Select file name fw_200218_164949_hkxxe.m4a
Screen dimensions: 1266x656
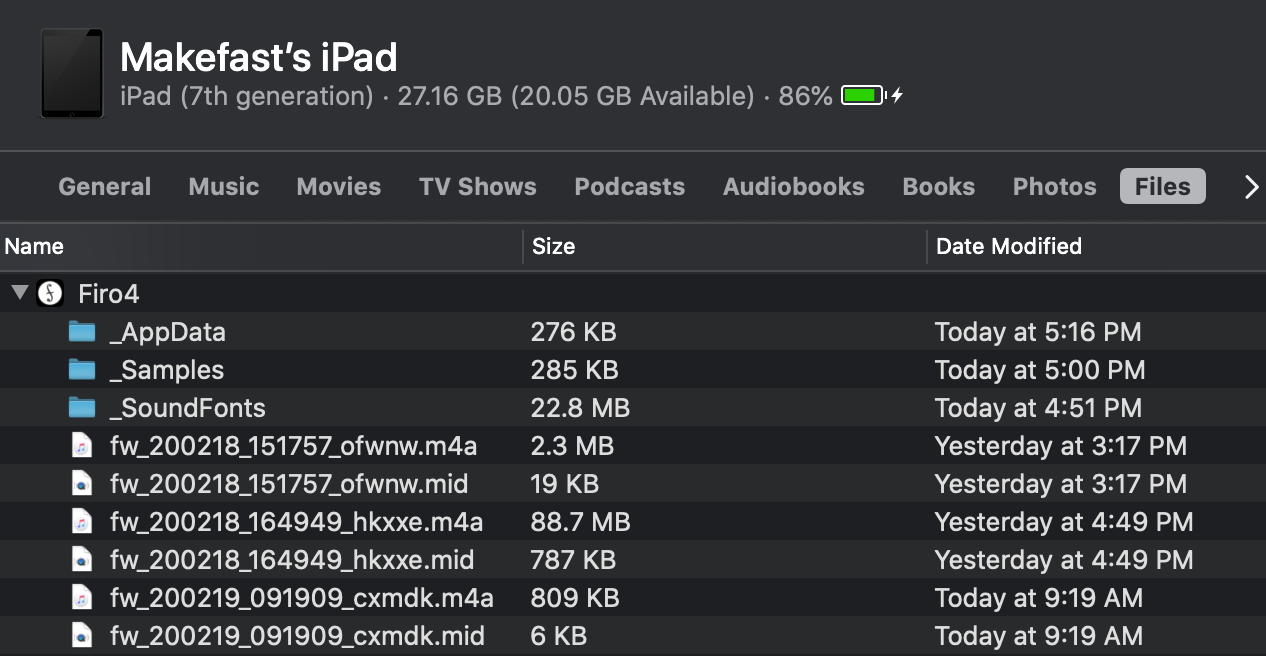297,522
